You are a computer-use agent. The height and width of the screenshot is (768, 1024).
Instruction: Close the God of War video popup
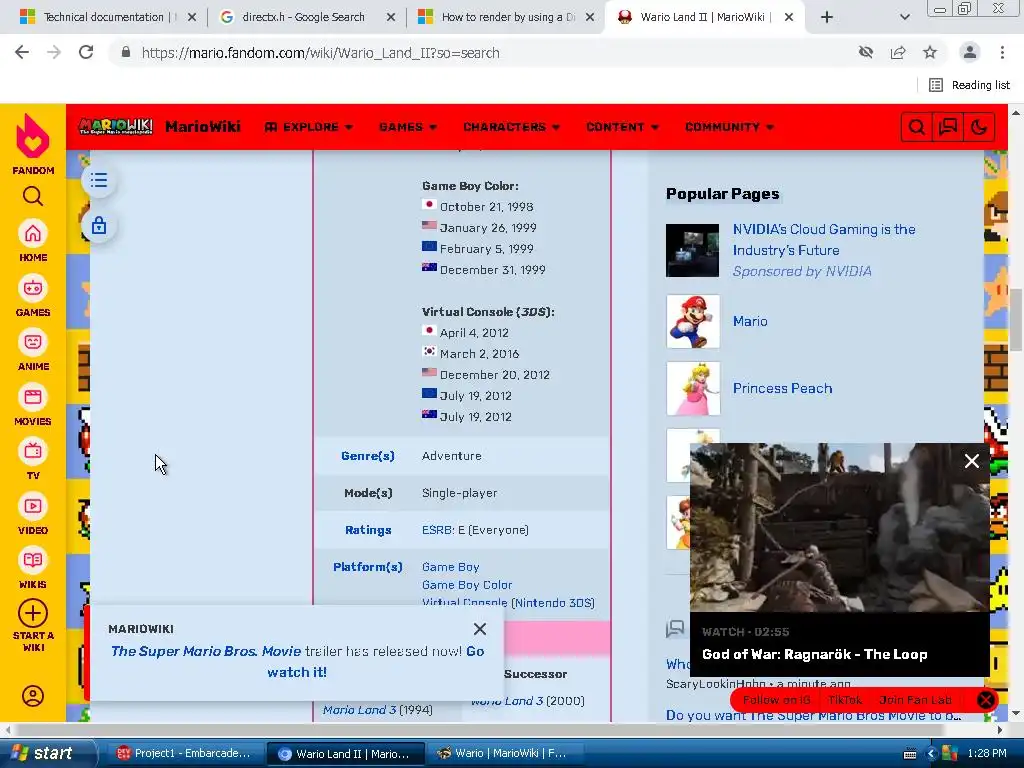click(x=971, y=461)
